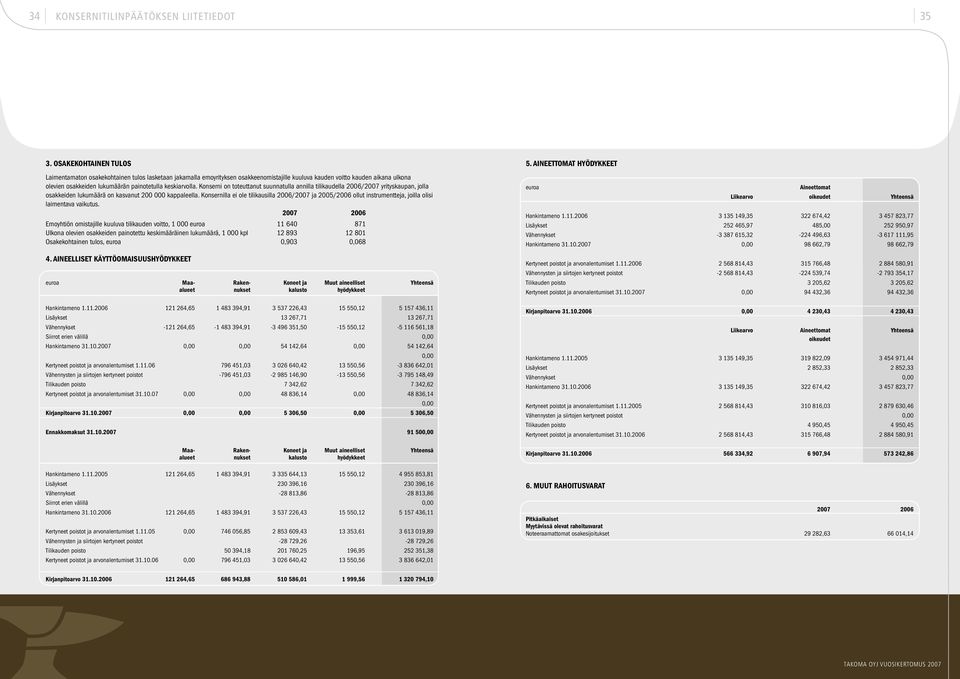Select the label 'Pitkäaikaiset'
The width and height of the screenshot is (960, 679).
pos(542,519)
